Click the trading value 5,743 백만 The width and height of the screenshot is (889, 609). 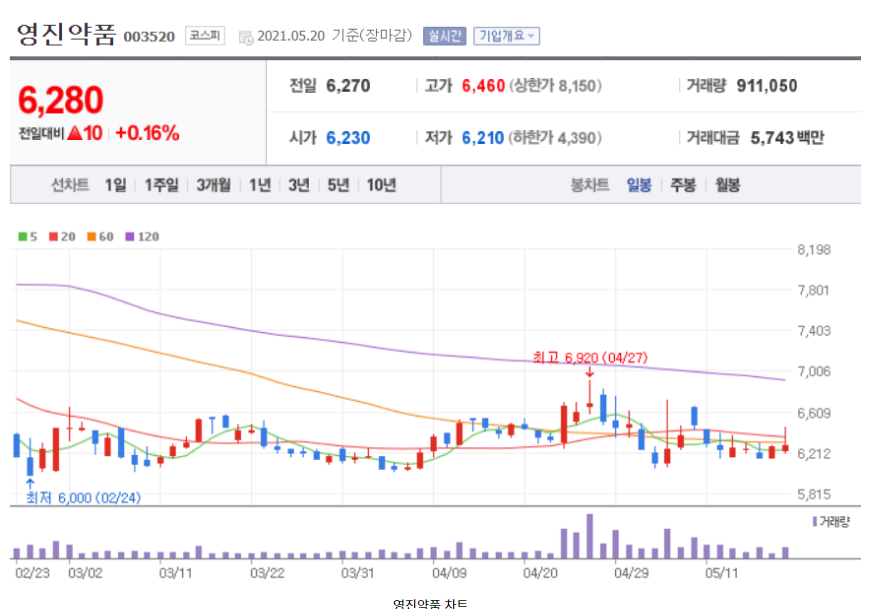[788, 138]
